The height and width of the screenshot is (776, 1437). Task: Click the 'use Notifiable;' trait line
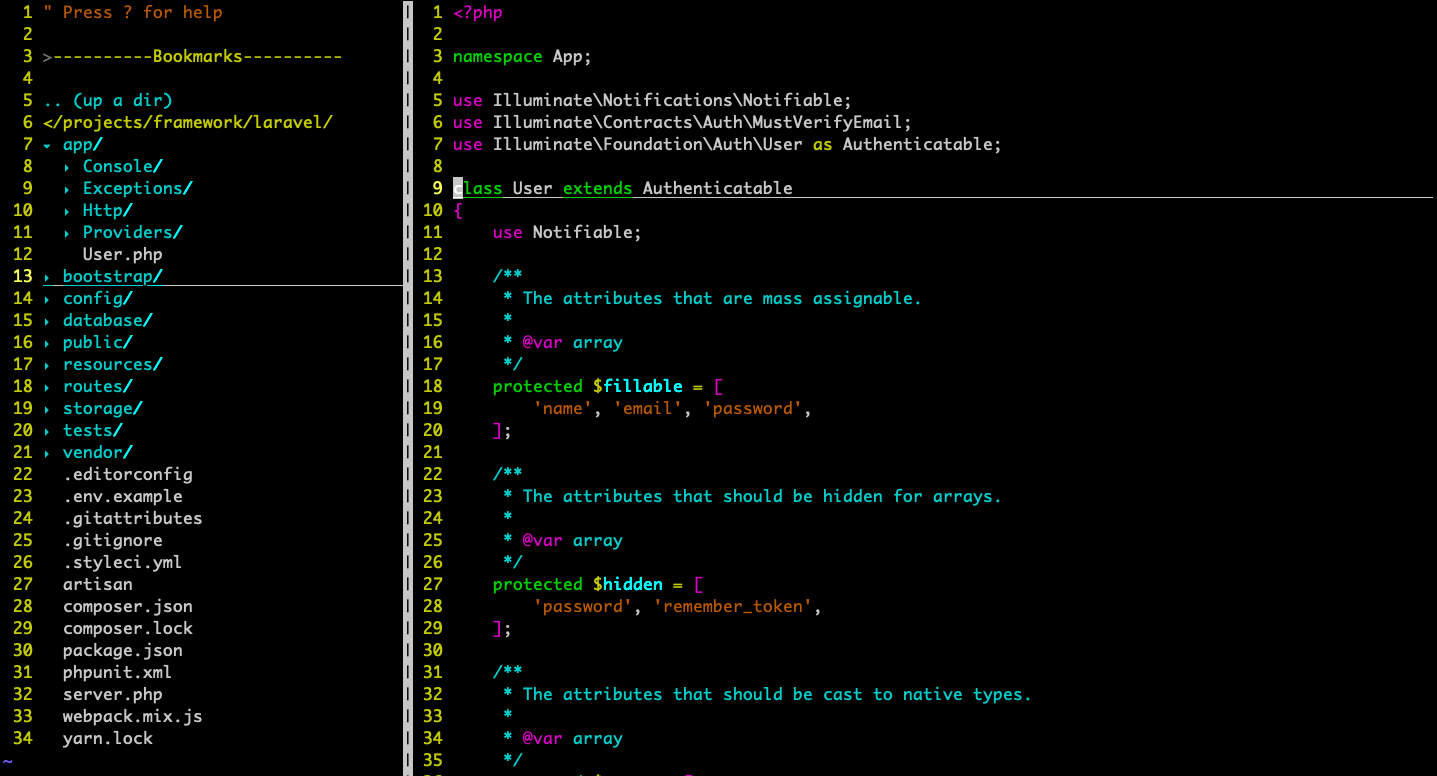click(x=568, y=232)
